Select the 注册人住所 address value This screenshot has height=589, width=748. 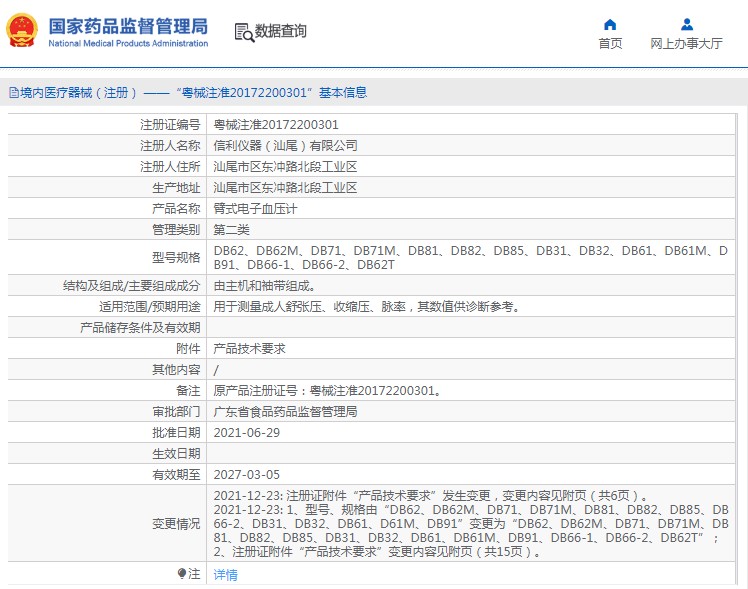tap(285, 166)
